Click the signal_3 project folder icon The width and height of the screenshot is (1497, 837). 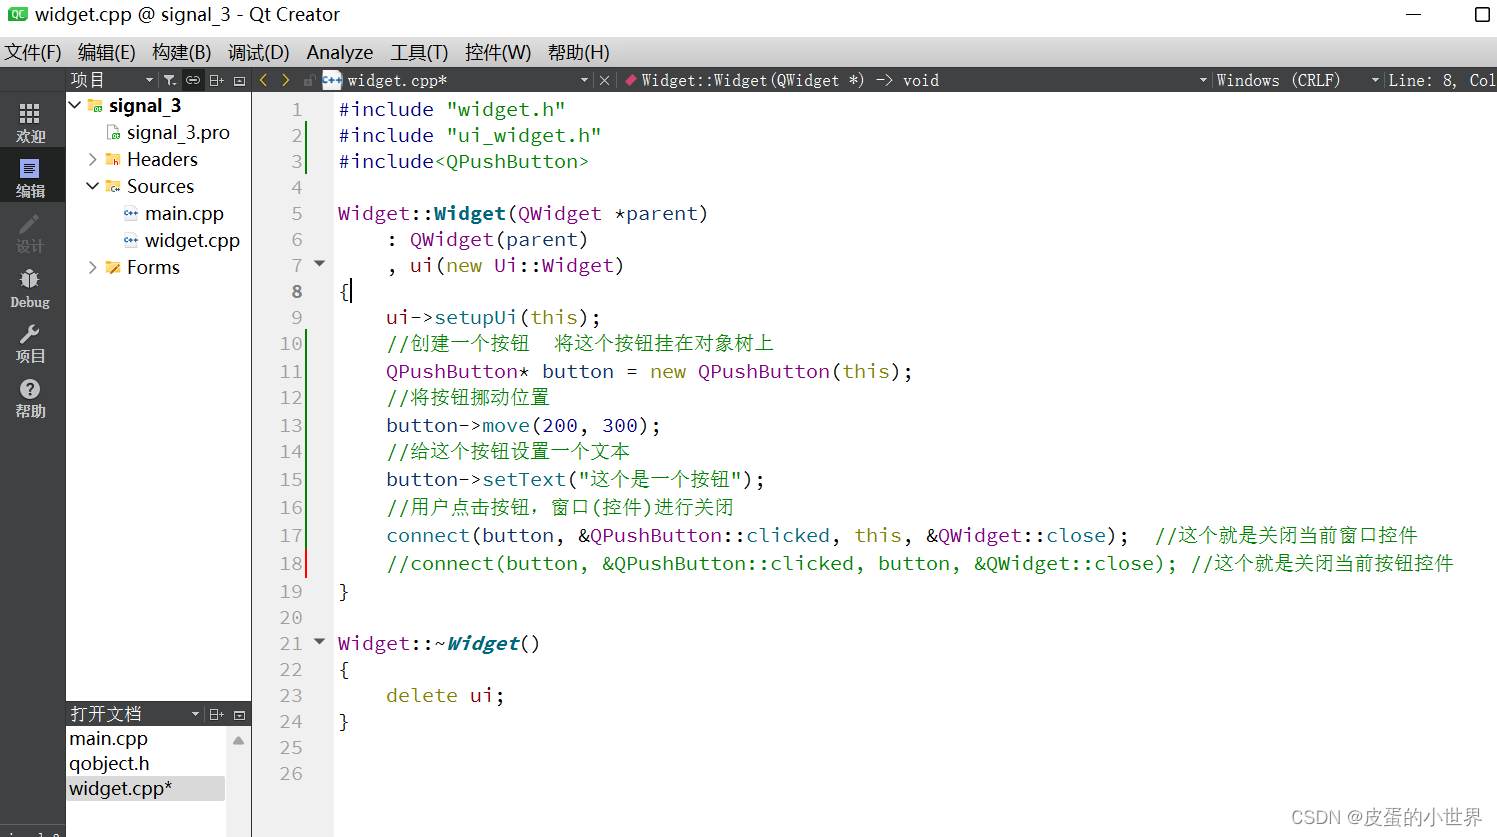point(95,105)
